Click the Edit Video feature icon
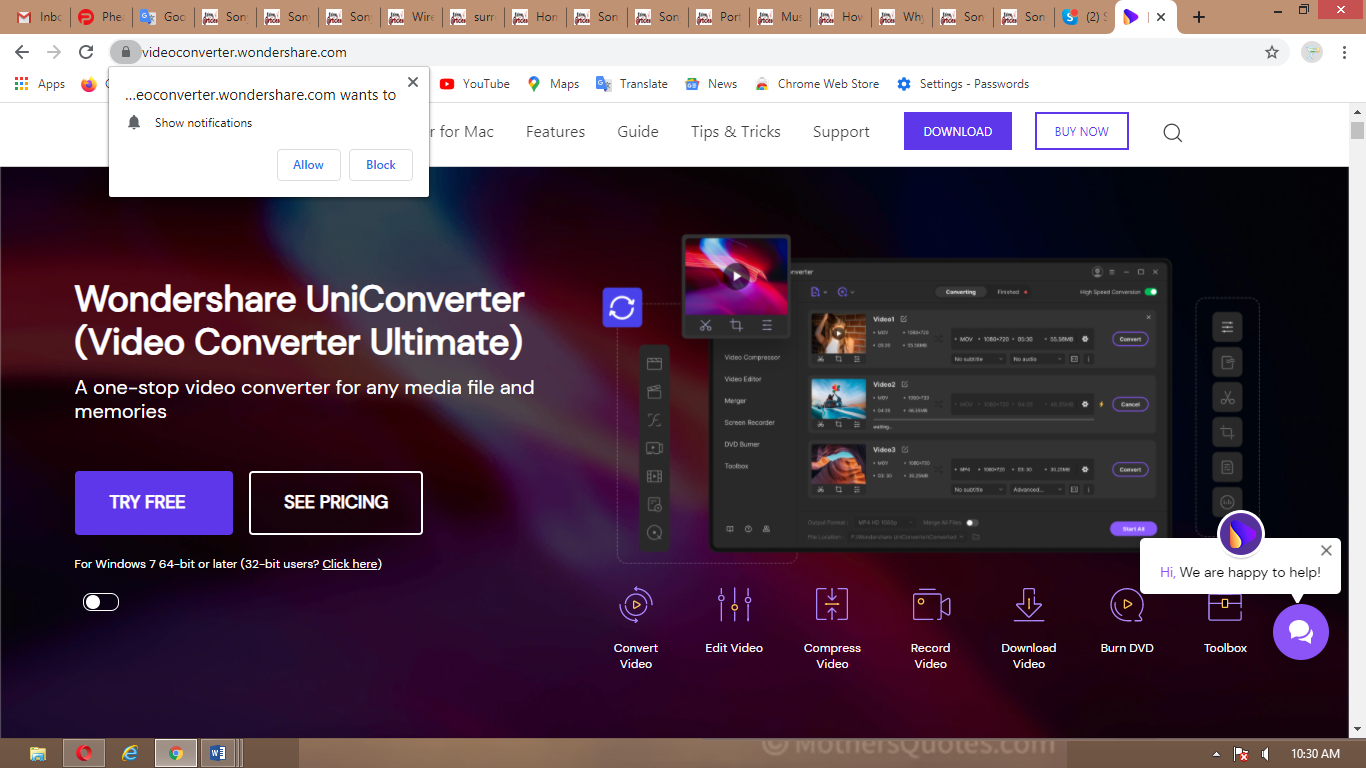 click(x=734, y=606)
